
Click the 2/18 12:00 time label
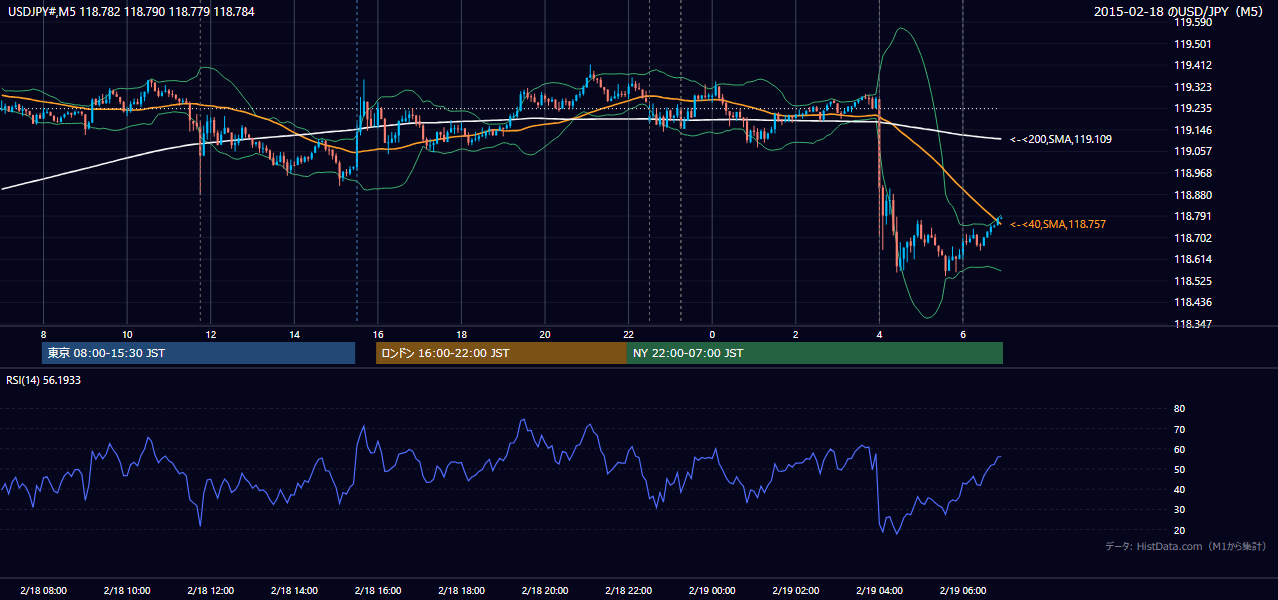point(210,591)
